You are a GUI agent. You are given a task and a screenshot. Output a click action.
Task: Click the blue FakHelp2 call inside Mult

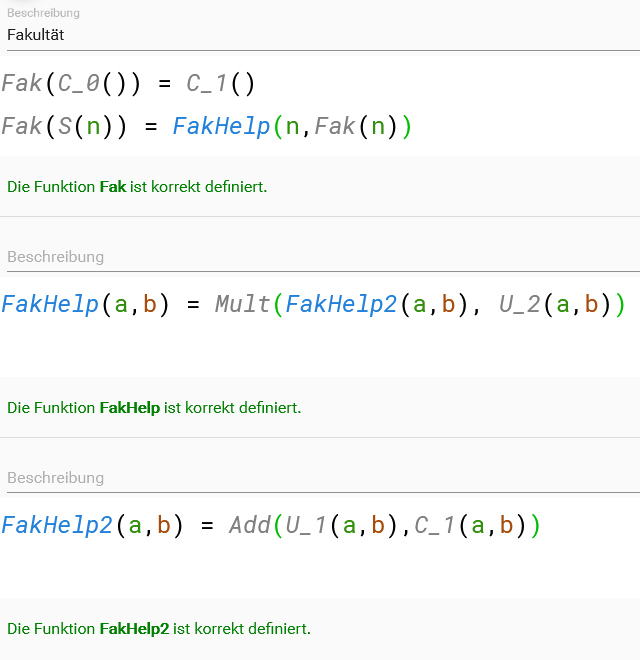coord(341,304)
